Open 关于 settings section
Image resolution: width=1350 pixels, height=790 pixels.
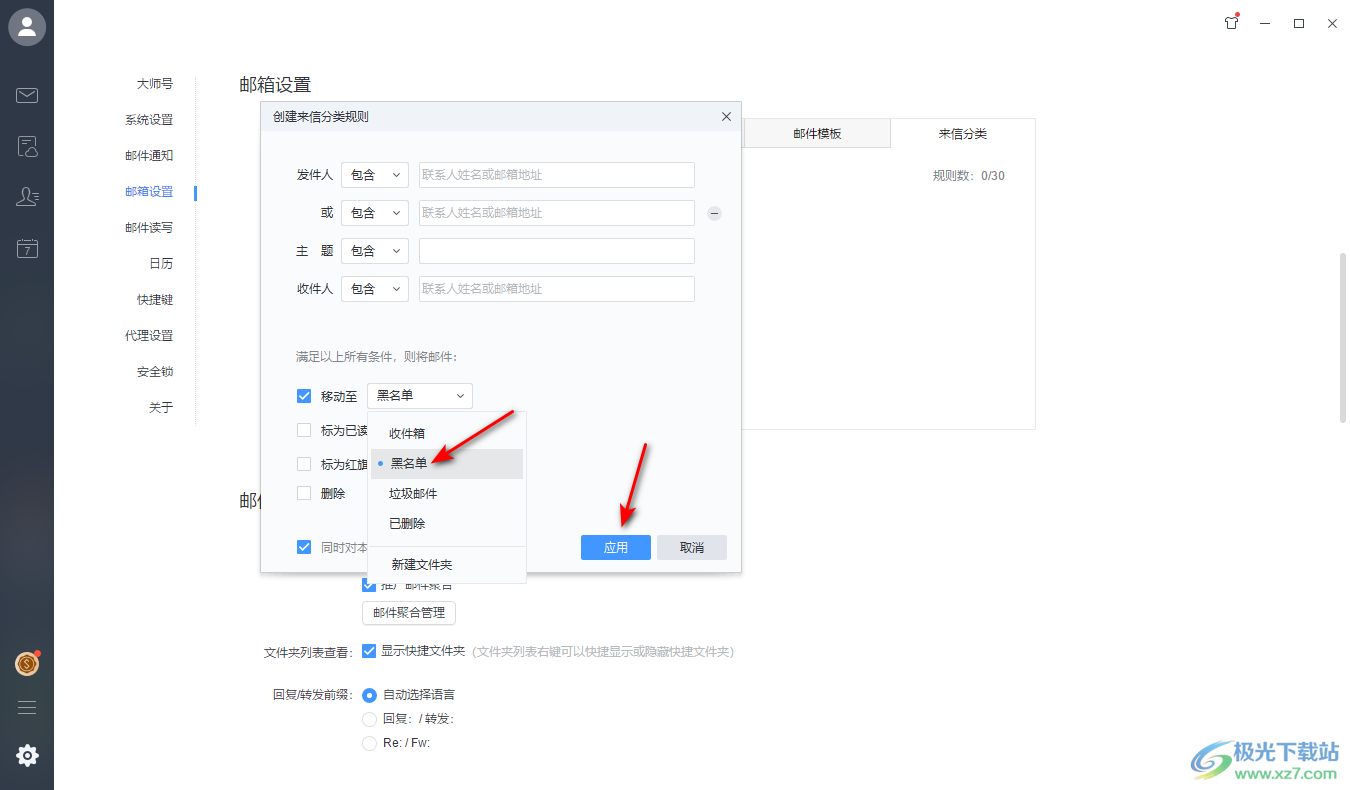161,408
